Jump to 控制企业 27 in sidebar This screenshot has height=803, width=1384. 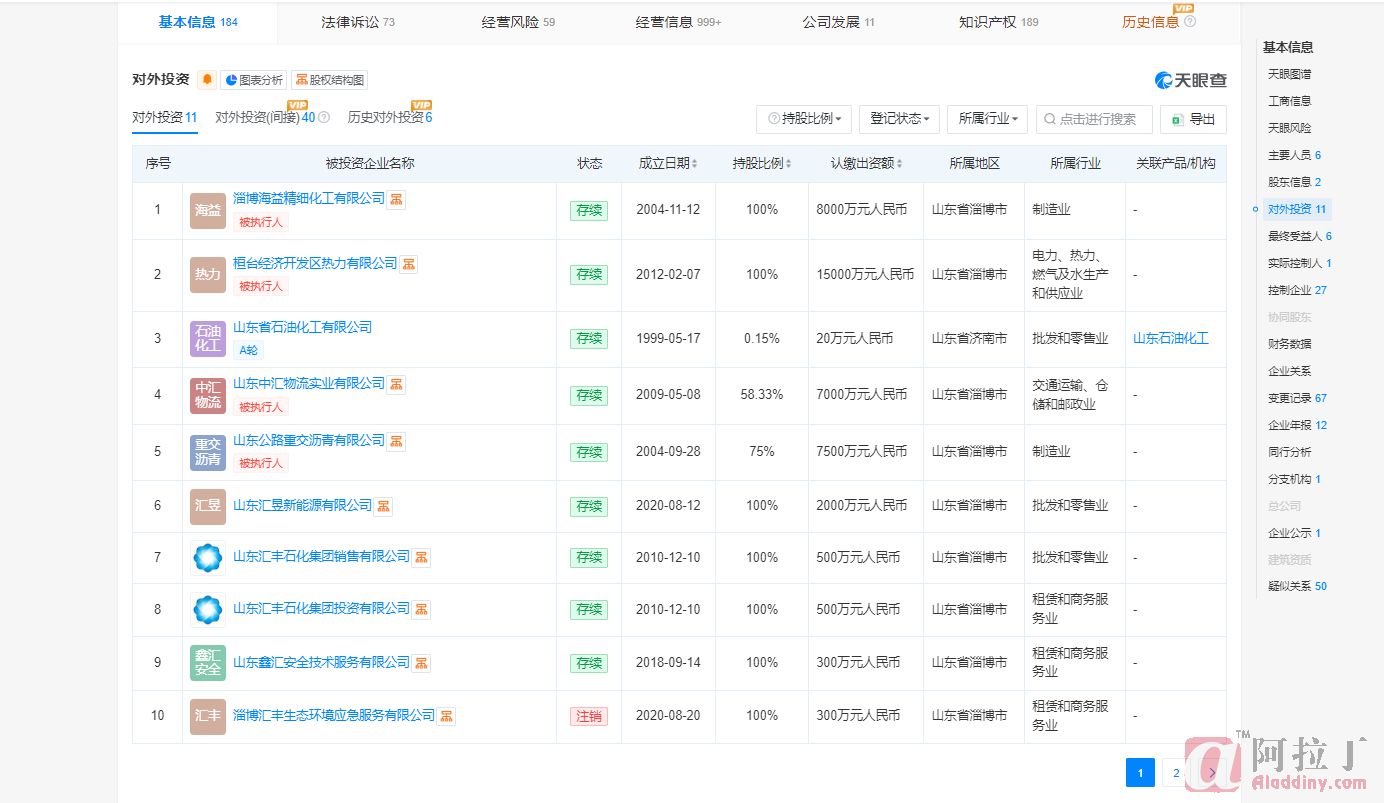click(x=1298, y=290)
